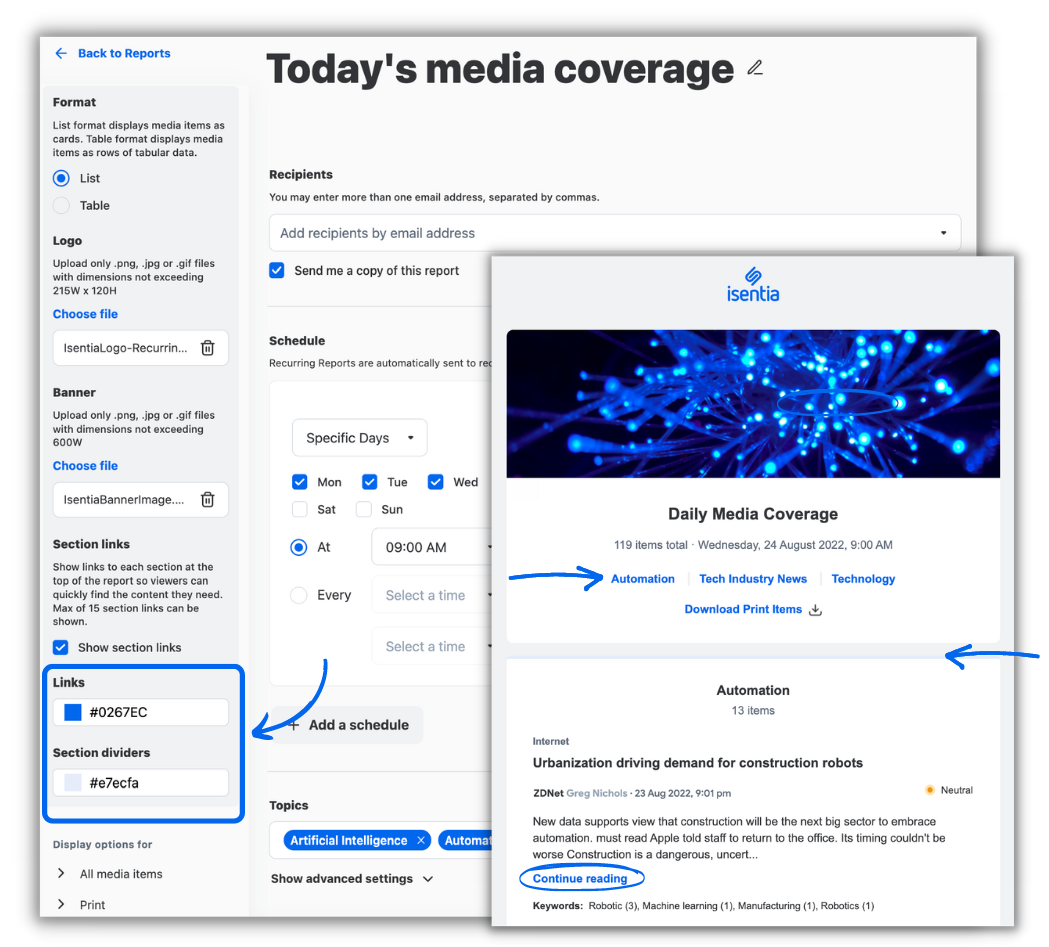The width and height of the screenshot is (1049, 947).
Task: Select the List format radio button
Action: pyautogui.click(x=61, y=178)
